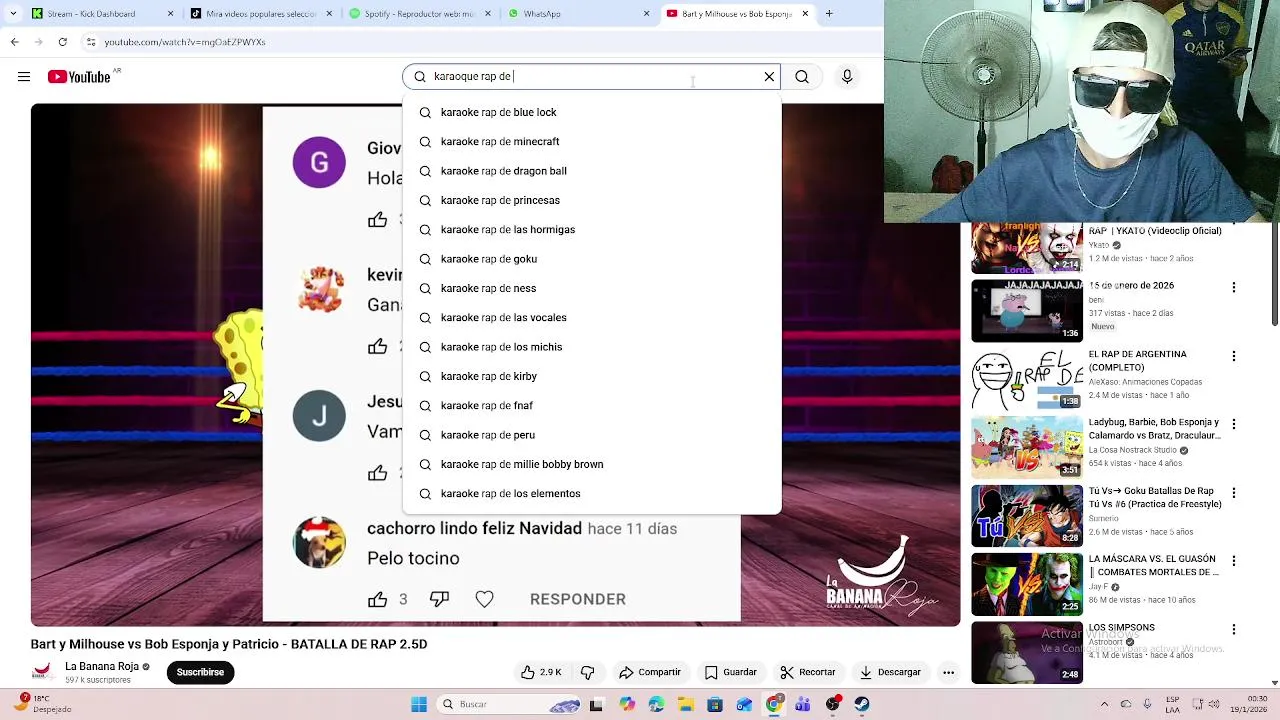
Task: Open the three-dot more actions button
Action: (948, 672)
